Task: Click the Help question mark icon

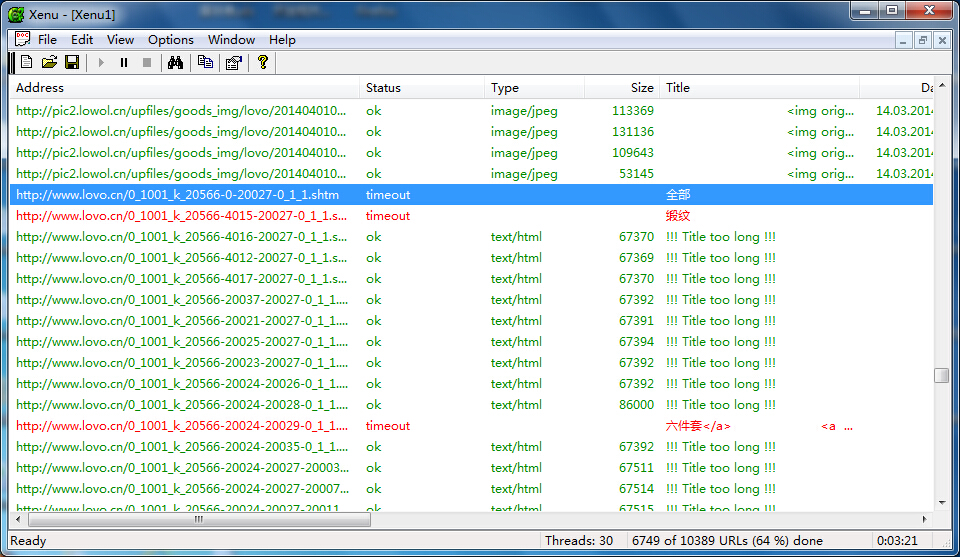Action: [263, 62]
